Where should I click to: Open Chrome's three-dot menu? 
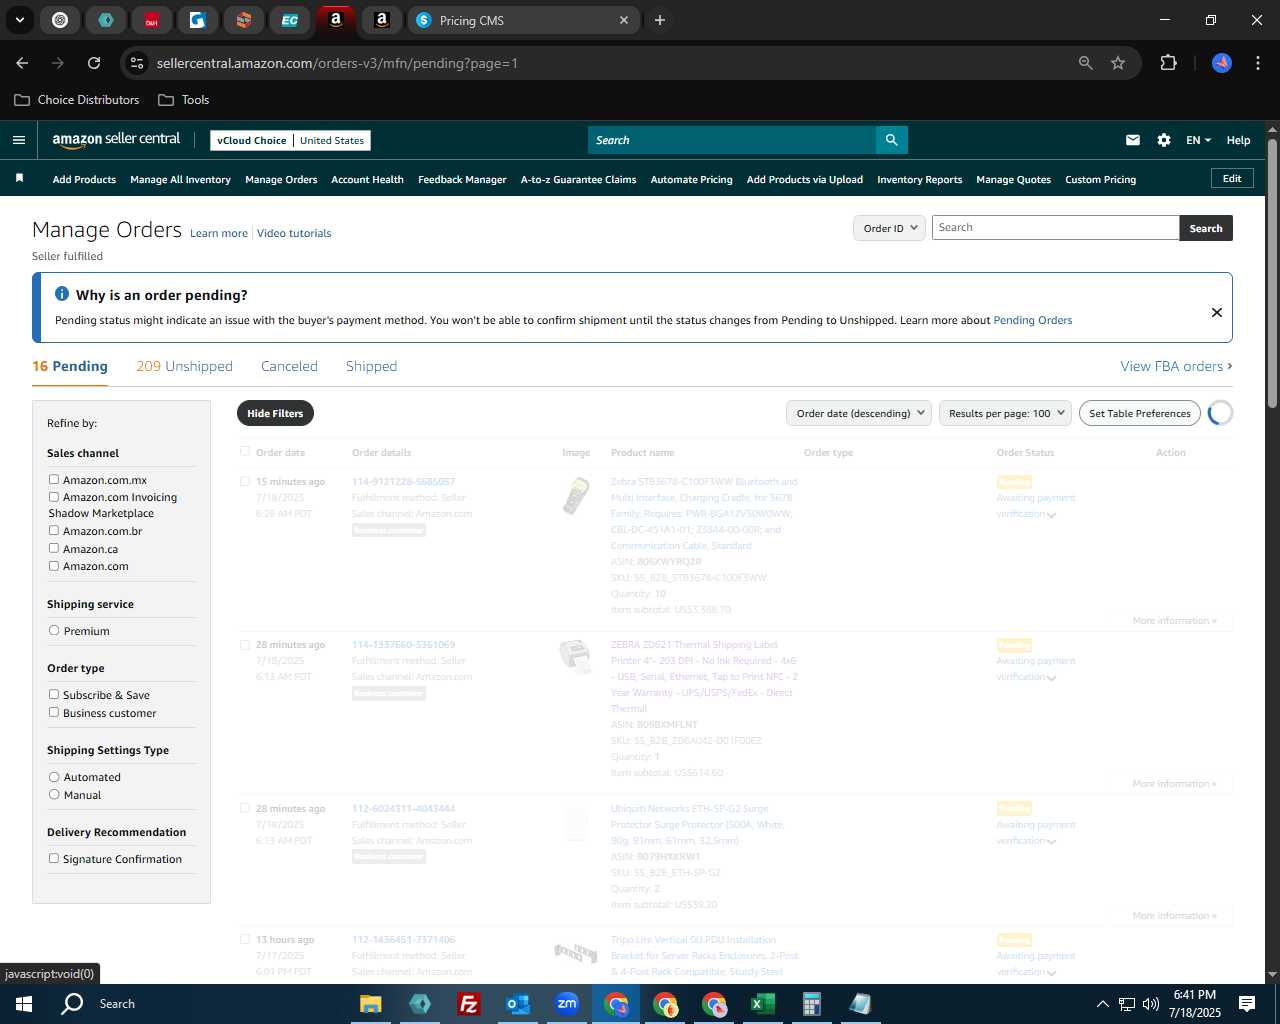(1256, 63)
